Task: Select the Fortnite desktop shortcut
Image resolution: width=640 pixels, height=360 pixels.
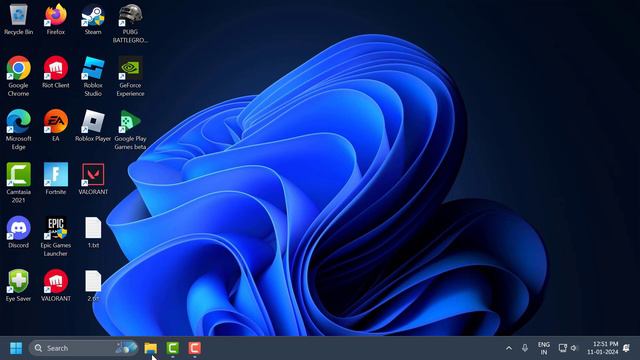Action: pyautogui.click(x=56, y=179)
